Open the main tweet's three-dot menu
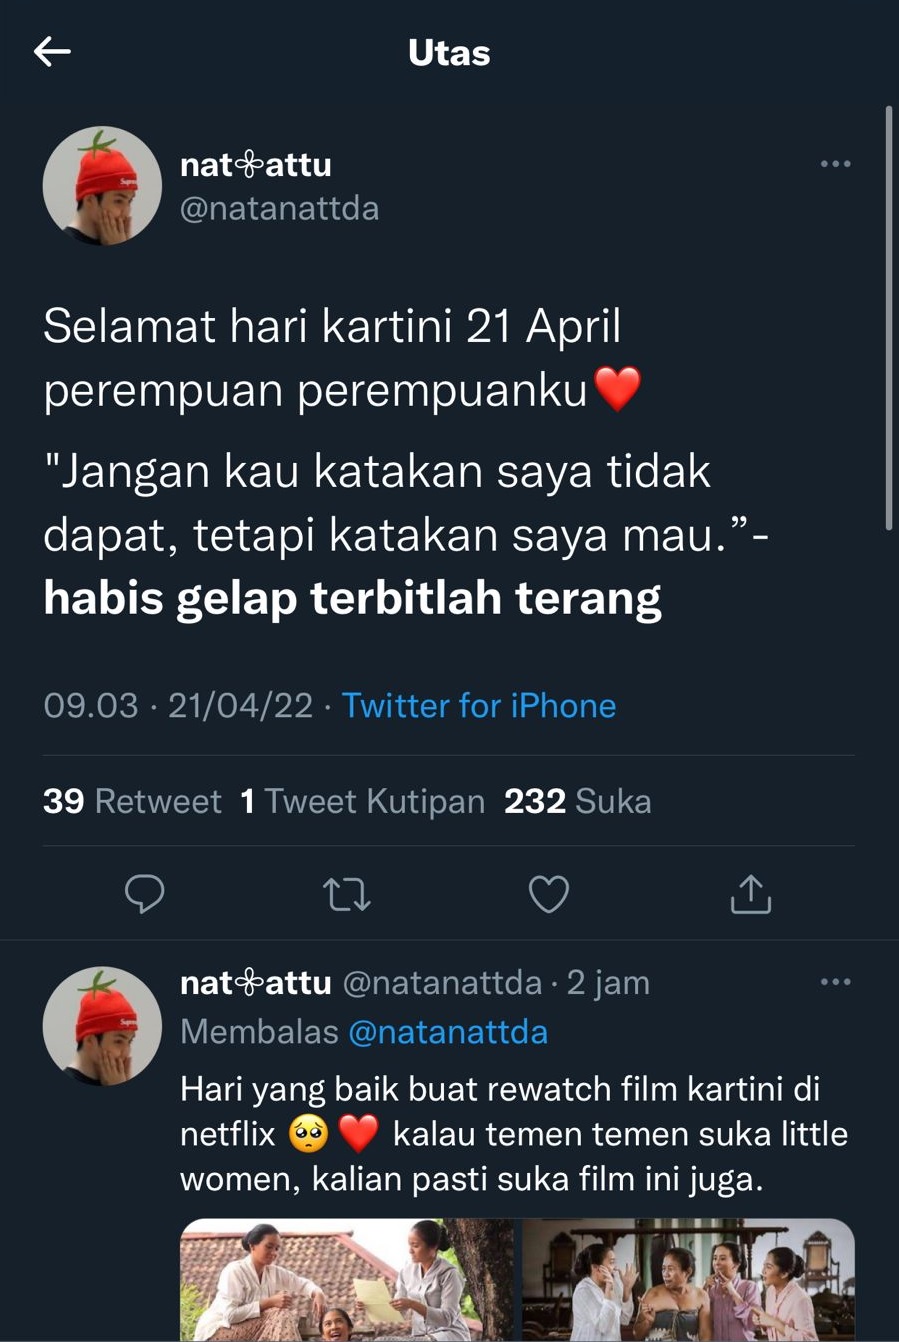Screen dimensions: 899x1342 [x=835, y=164]
